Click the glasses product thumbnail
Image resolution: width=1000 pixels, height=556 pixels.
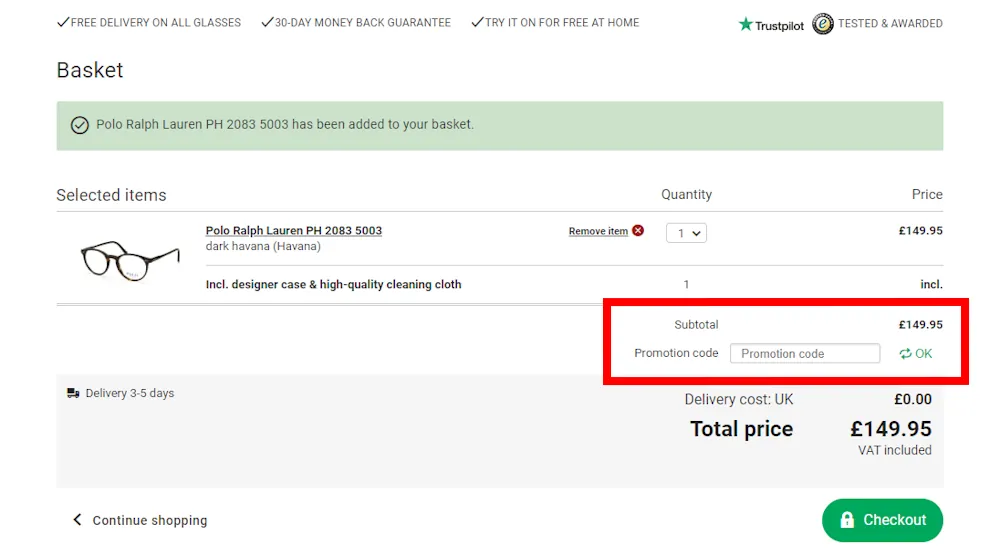coord(129,260)
